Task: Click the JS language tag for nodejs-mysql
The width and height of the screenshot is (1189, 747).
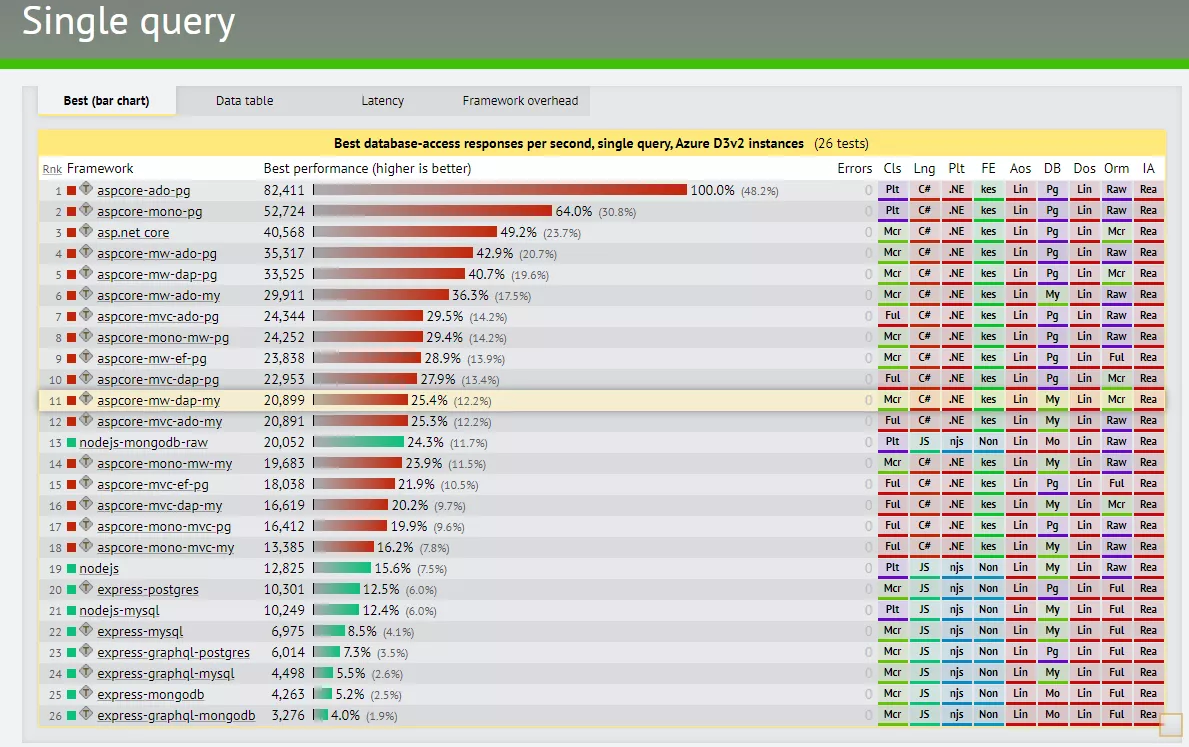Action: click(924, 610)
